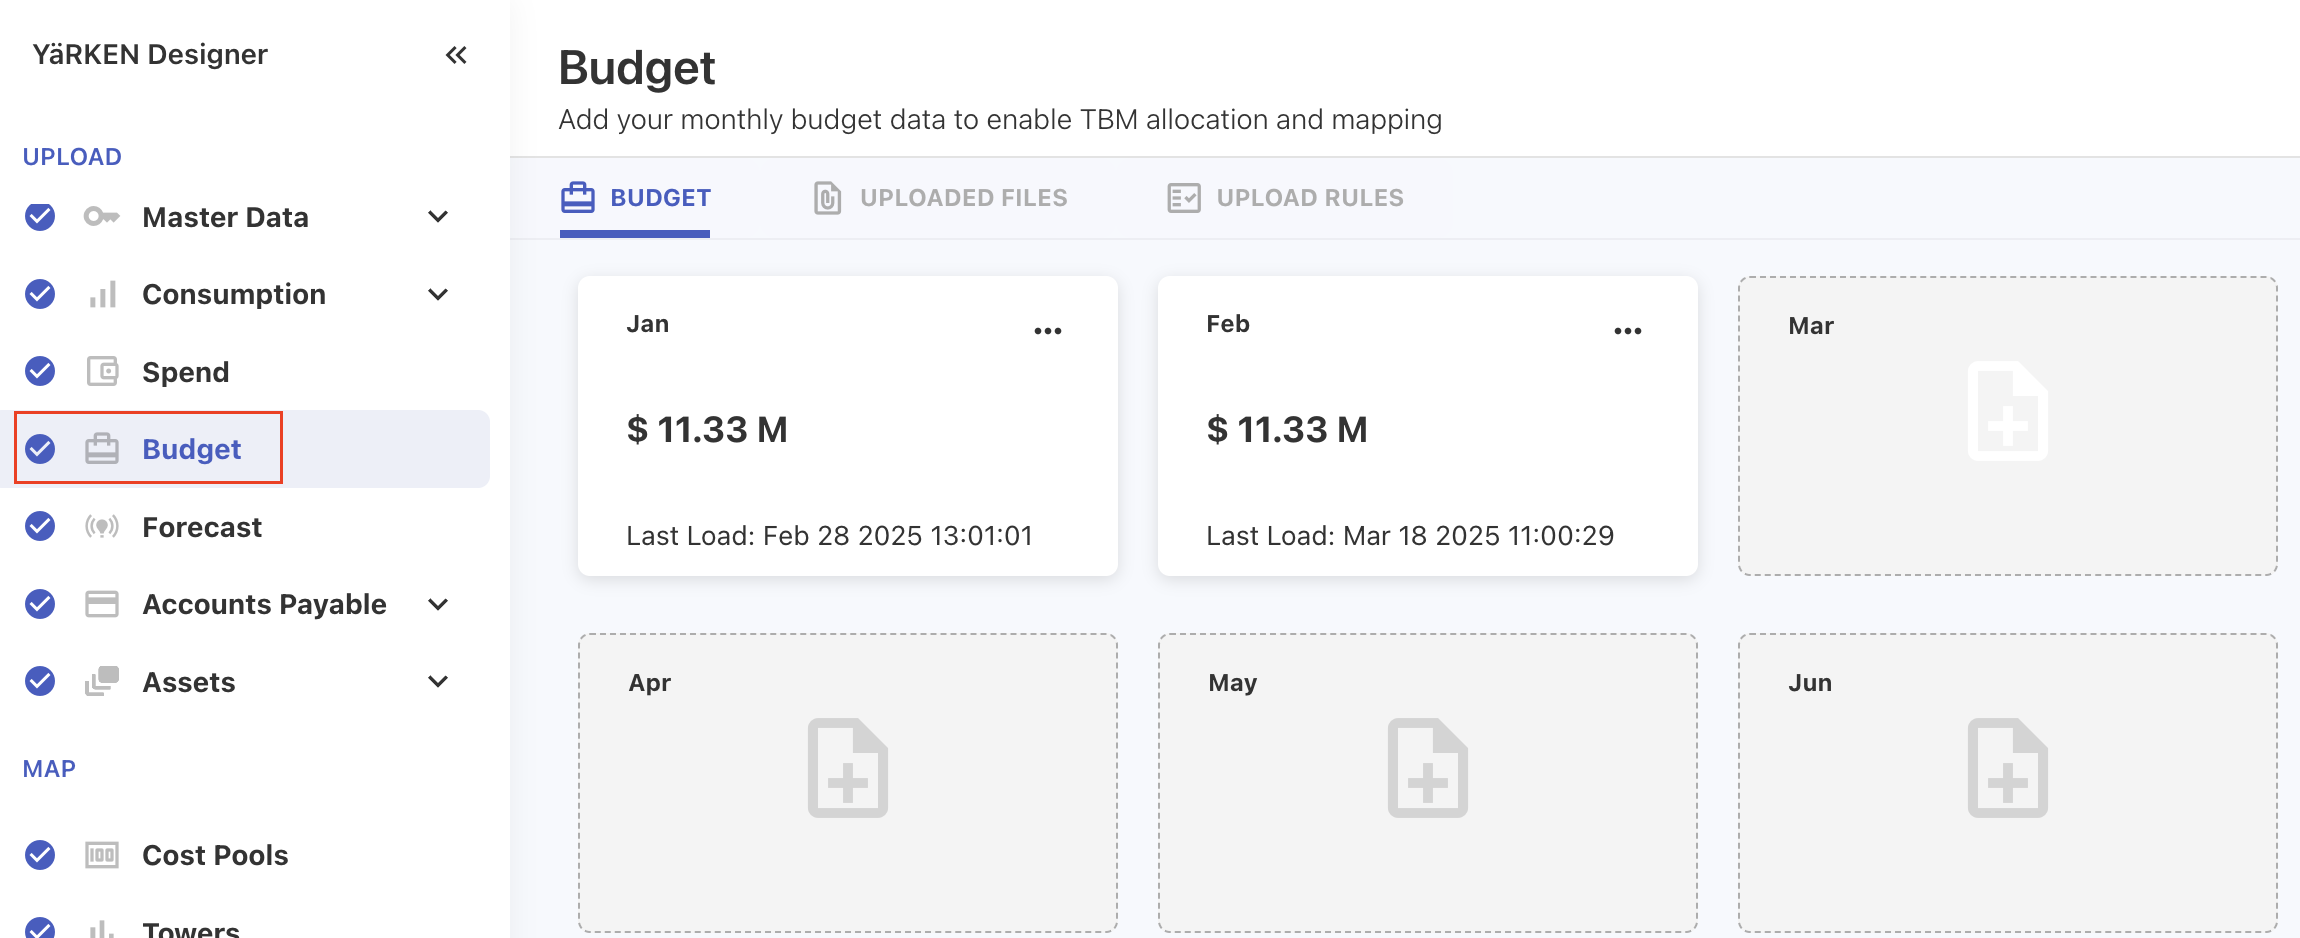Select the empty Apr budget upload card

click(x=847, y=782)
